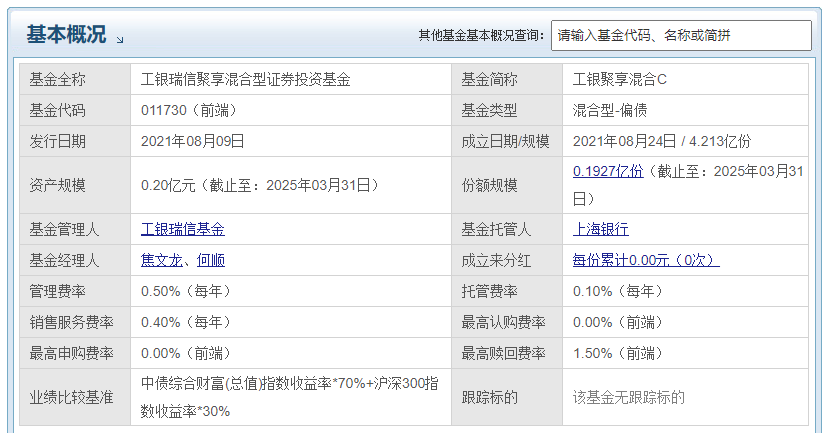Select the 发行日期 label cell

point(75,141)
